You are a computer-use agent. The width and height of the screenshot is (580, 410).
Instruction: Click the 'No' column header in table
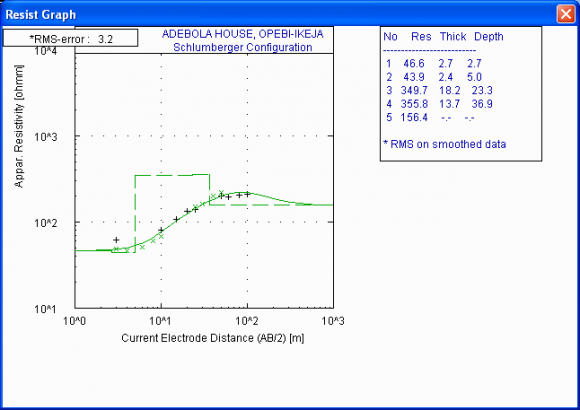tap(390, 37)
